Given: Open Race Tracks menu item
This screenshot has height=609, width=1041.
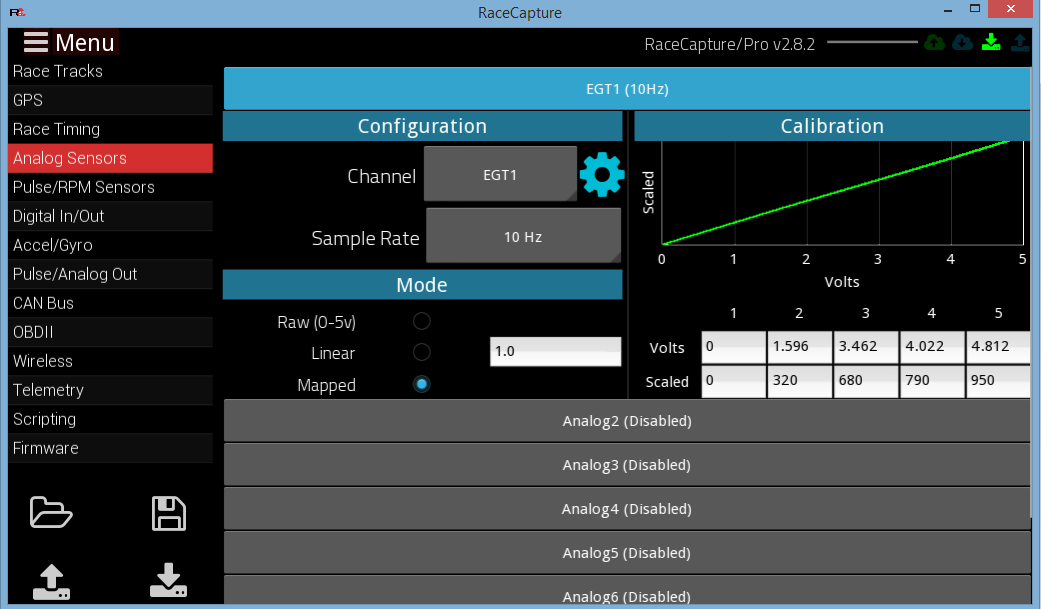Looking at the screenshot, I should click(x=110, y=71).
